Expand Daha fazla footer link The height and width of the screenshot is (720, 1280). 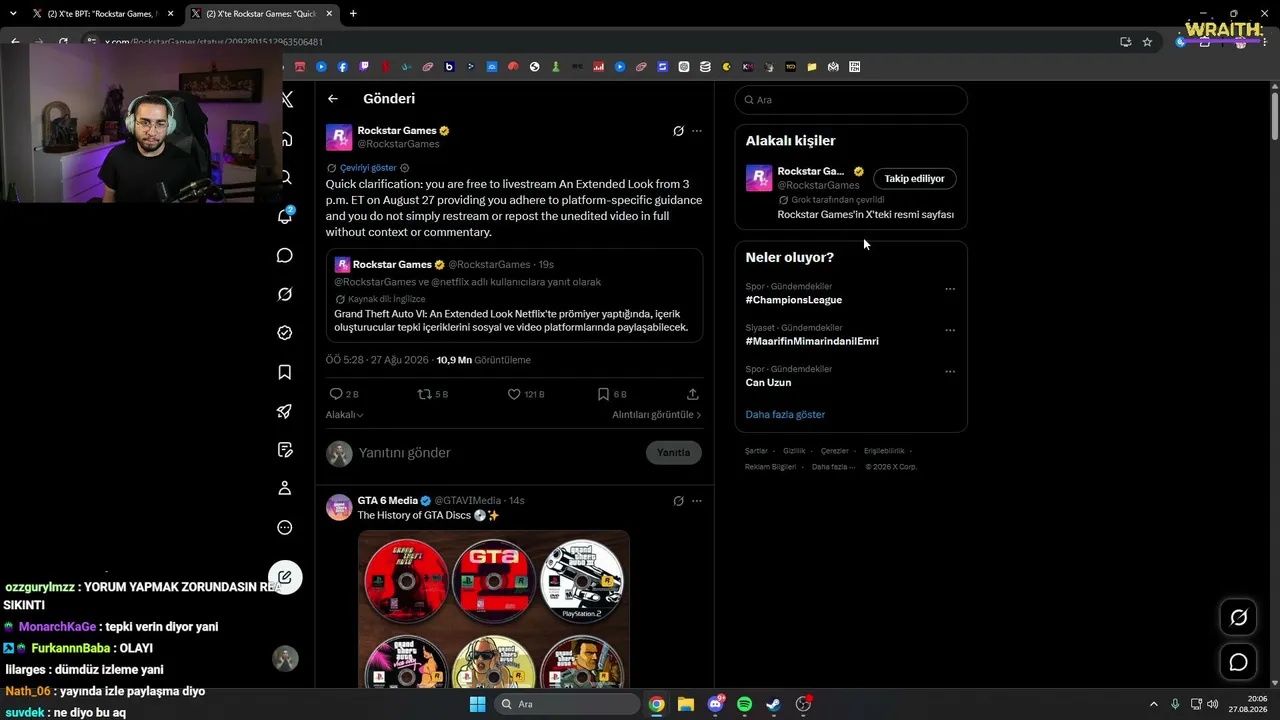coord(834,466)
